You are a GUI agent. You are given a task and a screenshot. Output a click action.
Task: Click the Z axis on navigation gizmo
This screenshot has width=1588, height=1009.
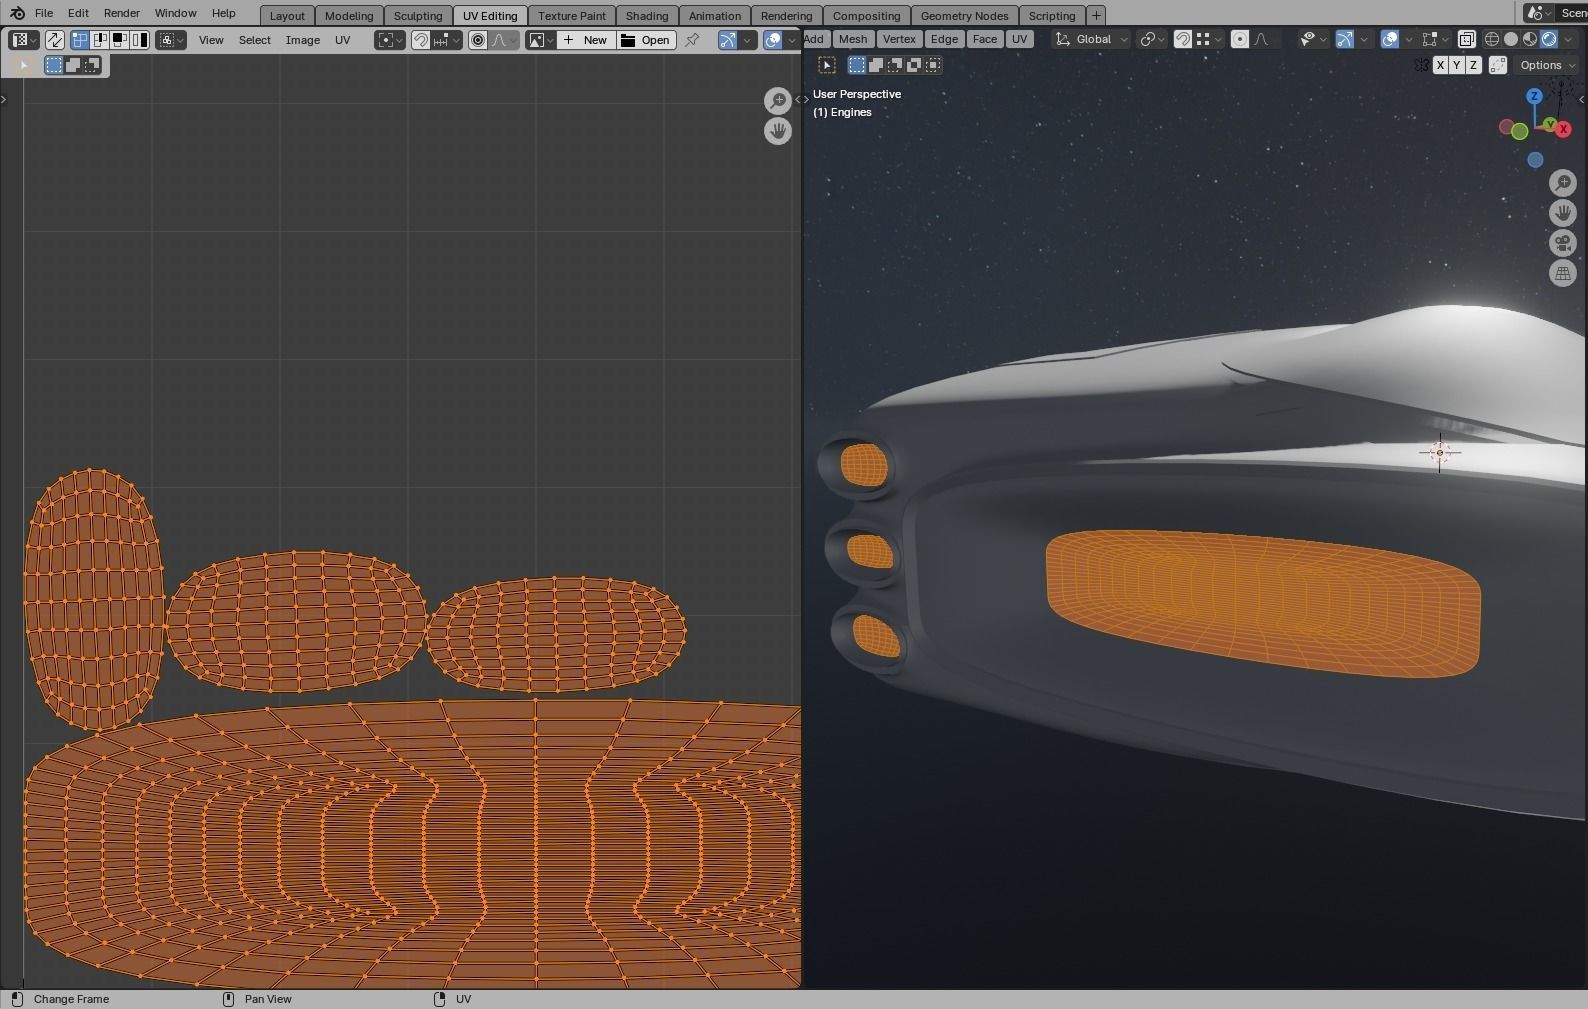pos(1534,96)
